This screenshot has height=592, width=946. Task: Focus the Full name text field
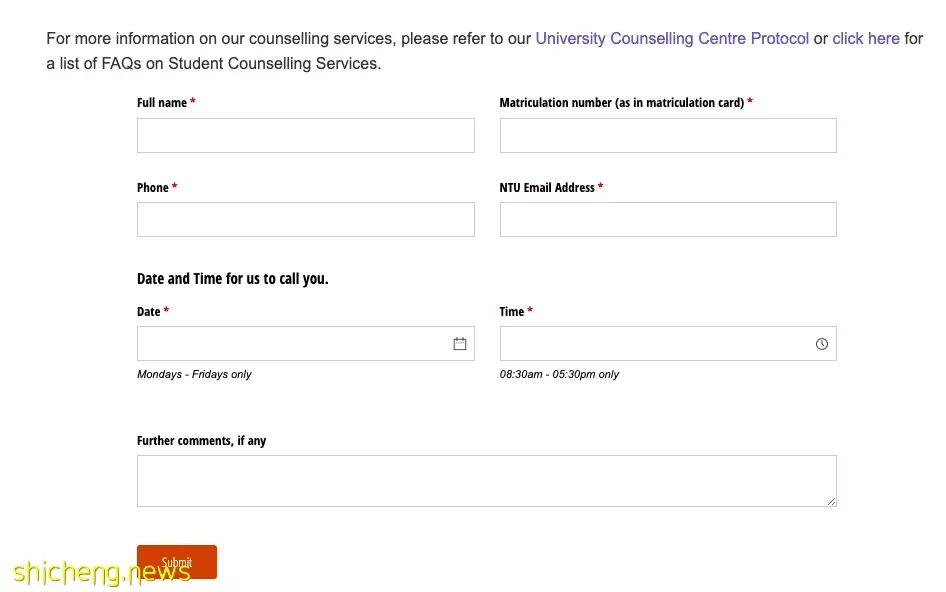pos(306,135)
